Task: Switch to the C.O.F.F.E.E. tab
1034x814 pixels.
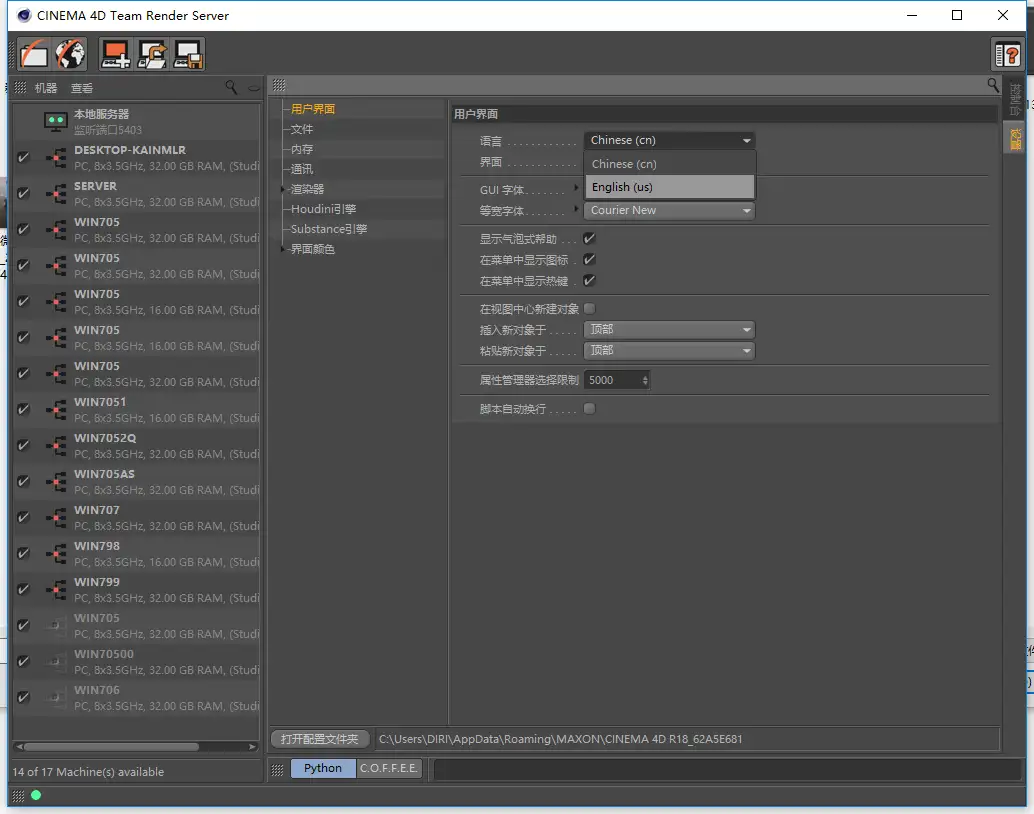Action: coord(389,768)
